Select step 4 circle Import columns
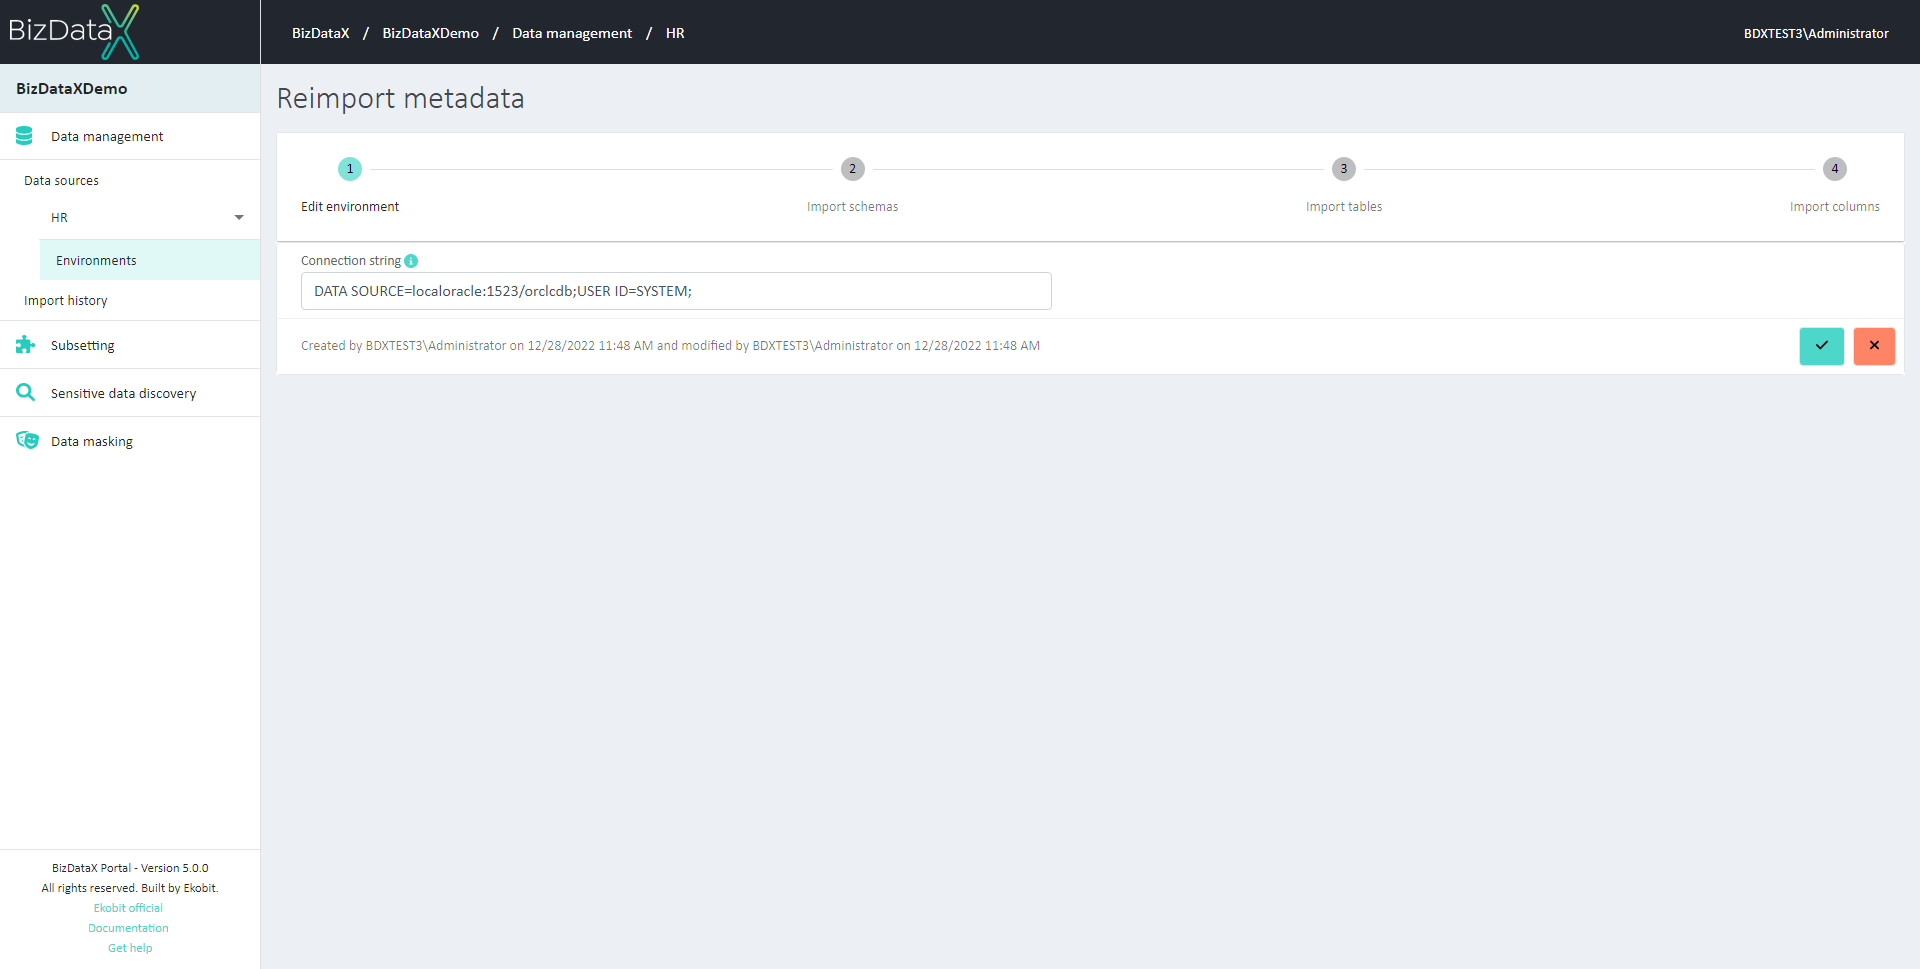 click(1835, 169)
